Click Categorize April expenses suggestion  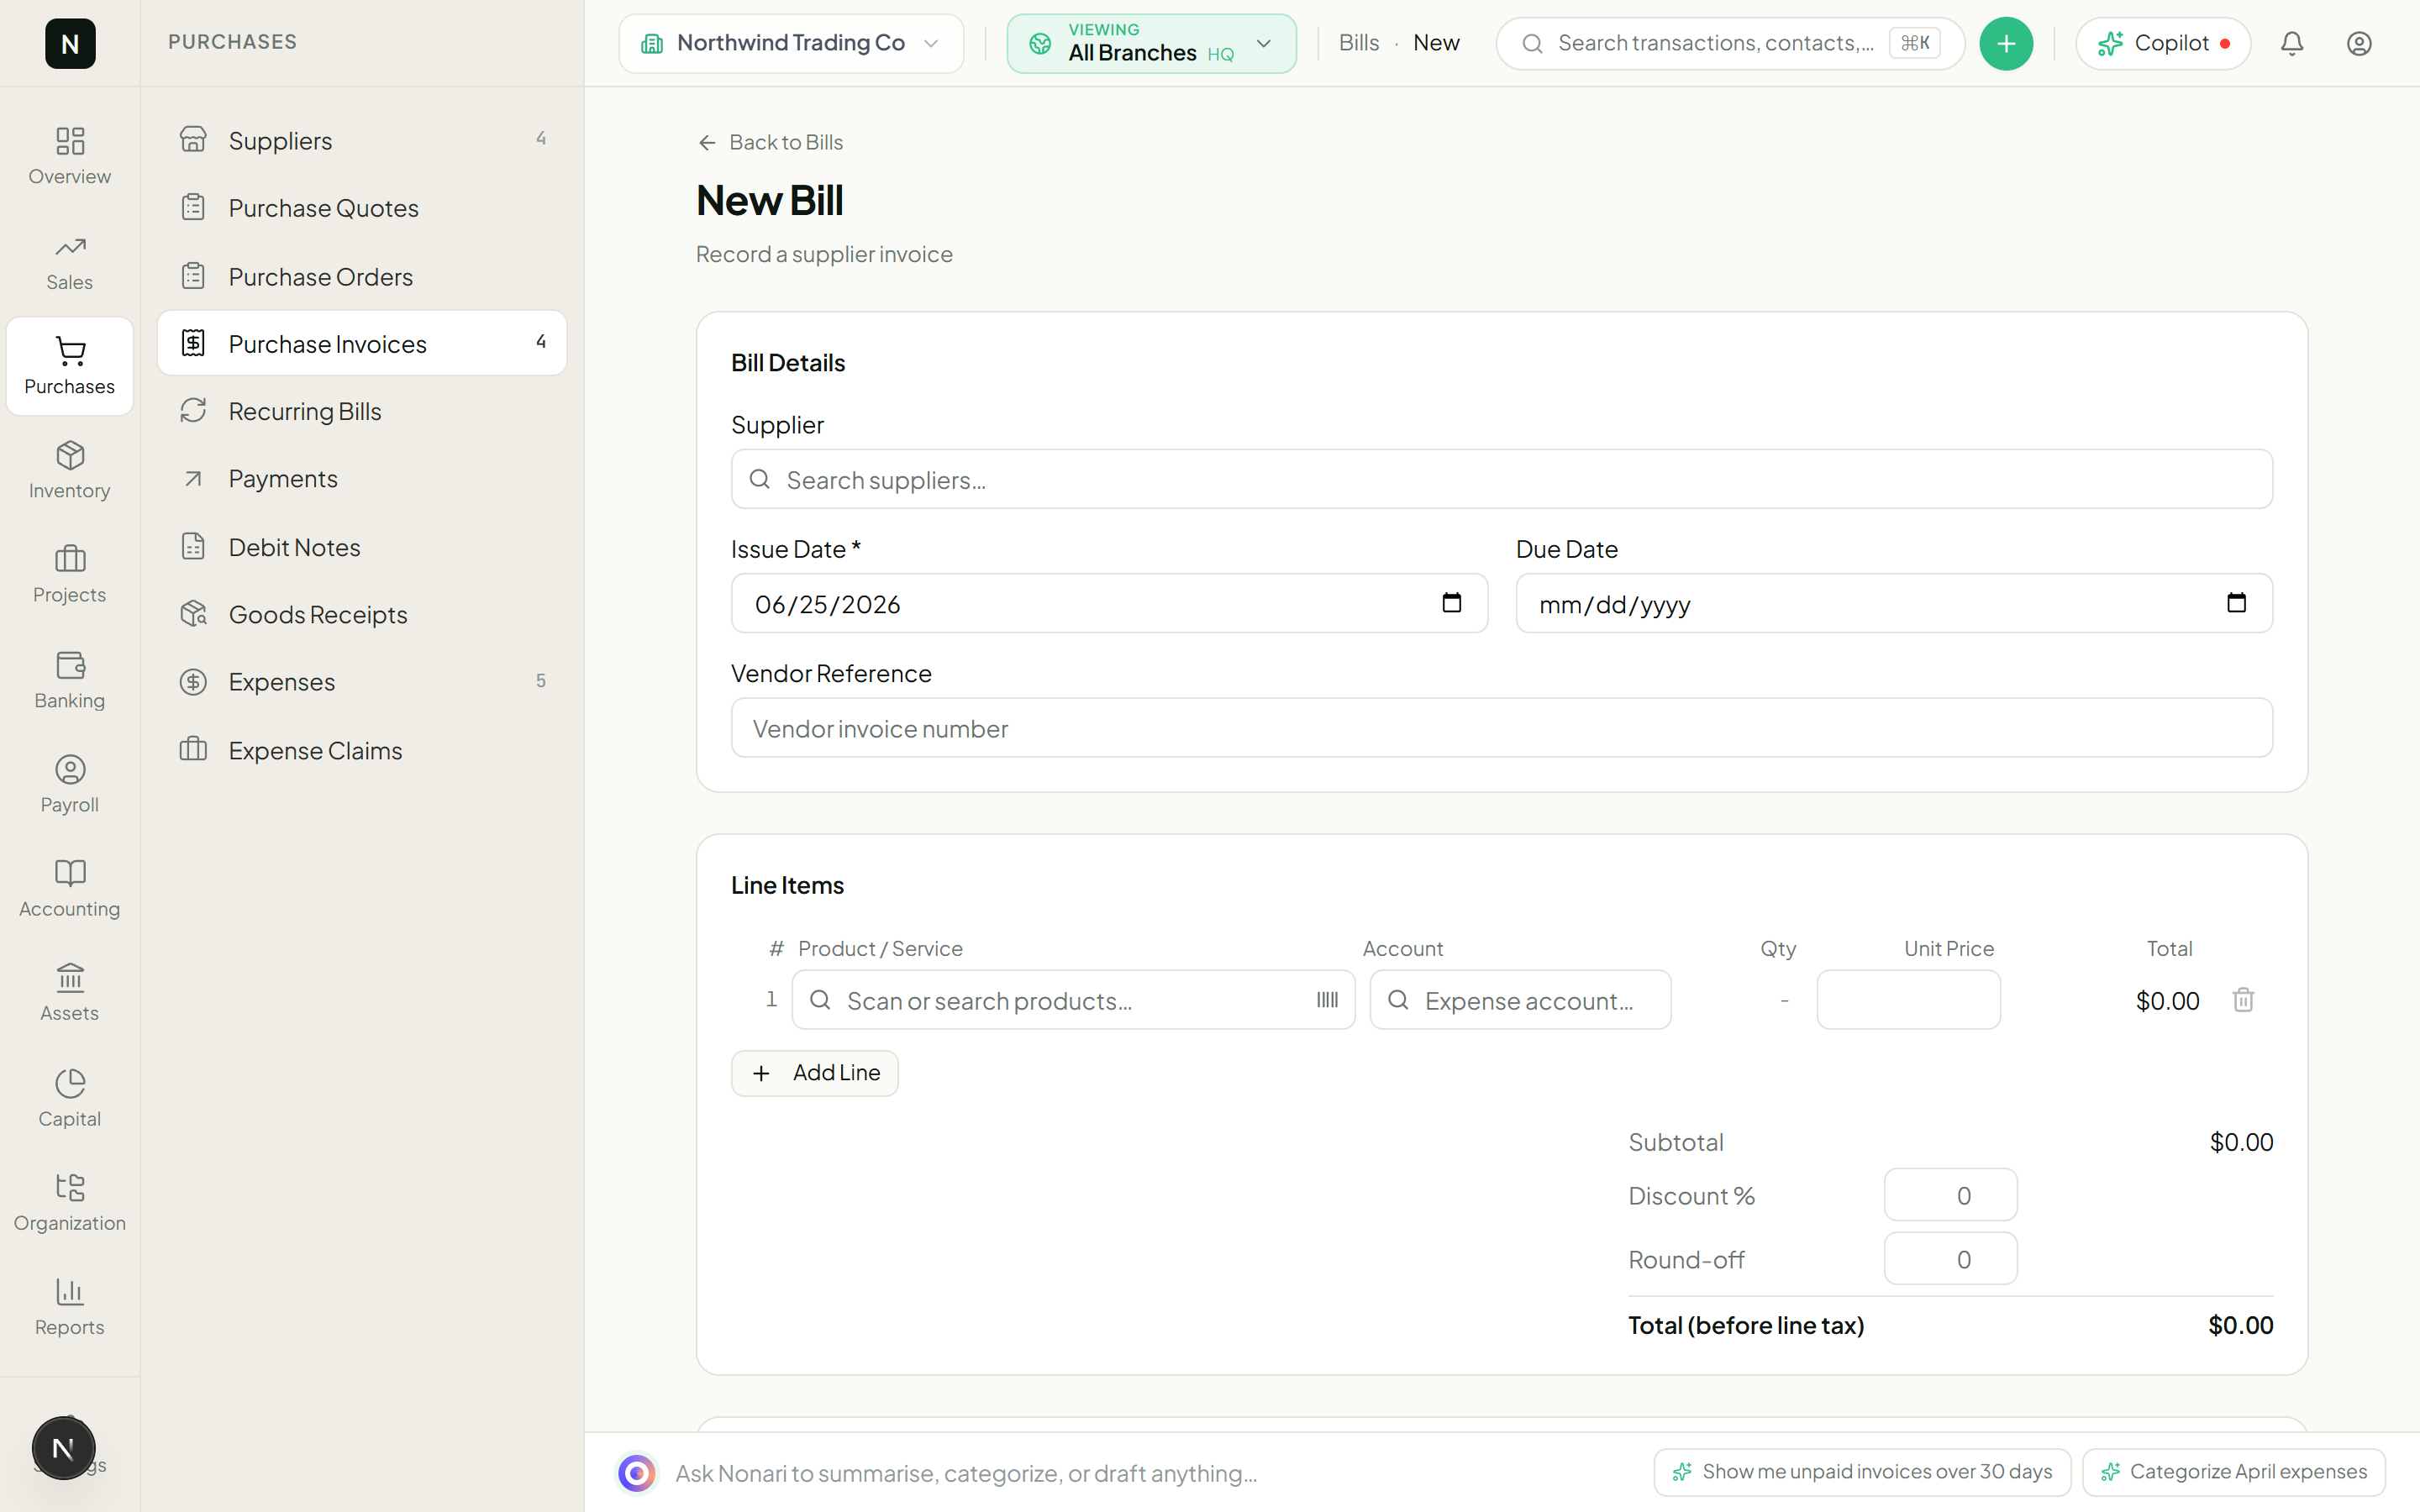2234,1472
